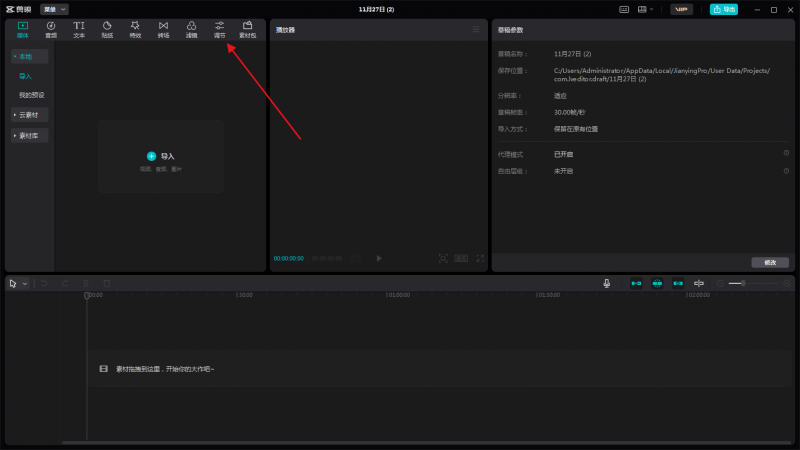Open the 调节 (Adjust) panel

click(x=219, y=30)
